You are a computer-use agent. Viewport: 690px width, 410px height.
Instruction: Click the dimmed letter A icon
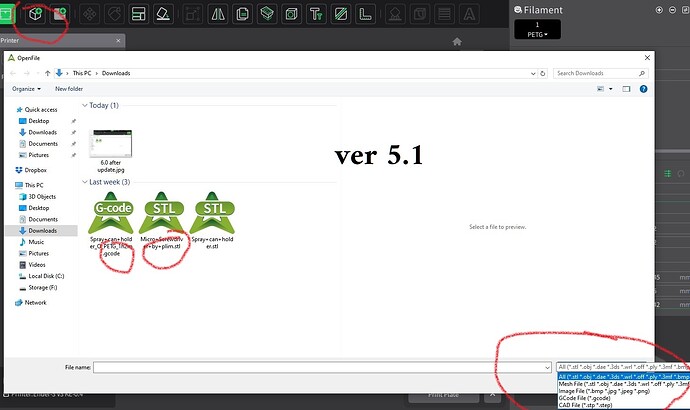coord(469,14)
